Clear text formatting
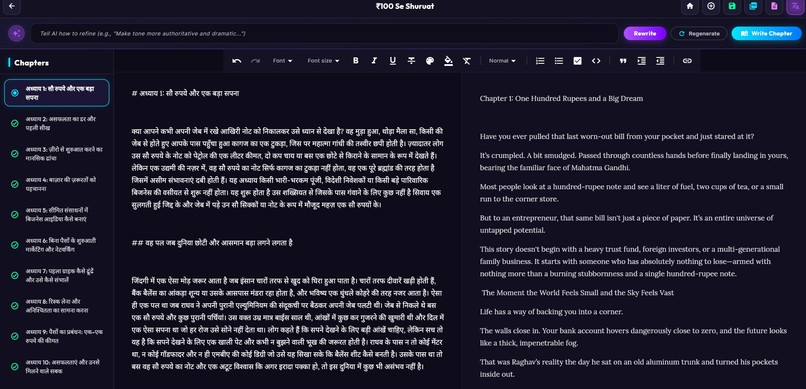 pos(467,61)
